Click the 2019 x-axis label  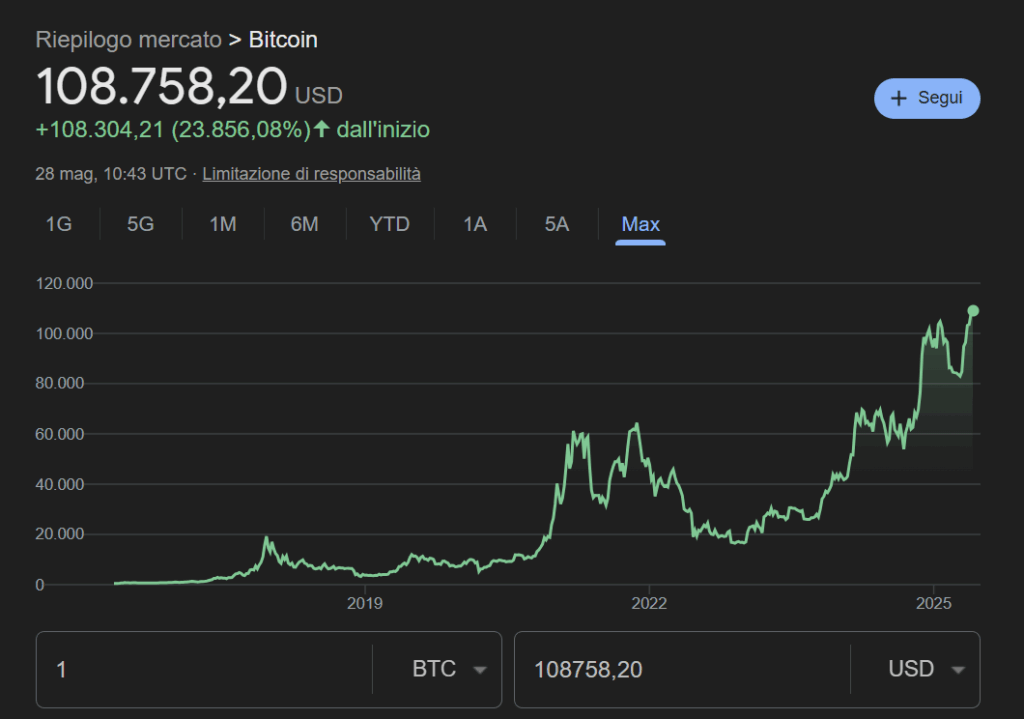tap(364, 603)
